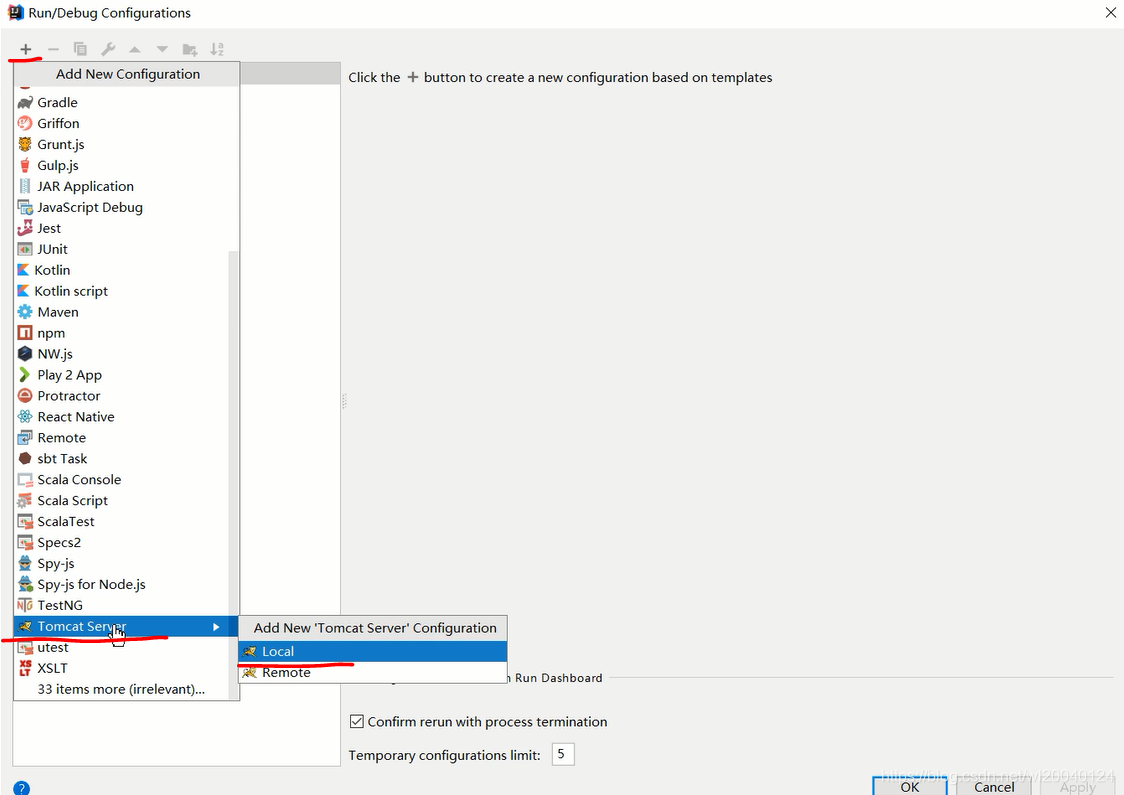Viewport: 1124px width, 795px height.
Task: Select Scala Console configuration type
Action: (x=122, y=480)
